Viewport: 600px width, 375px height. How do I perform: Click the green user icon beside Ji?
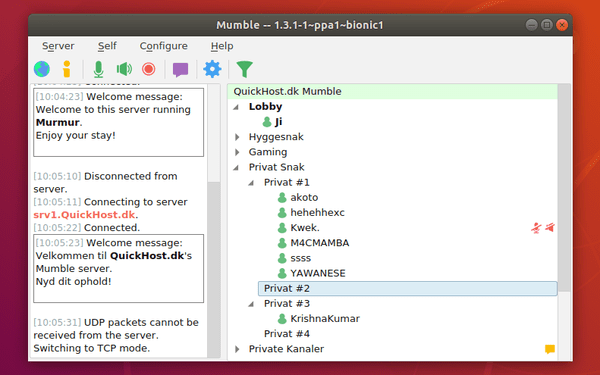point(267,122)
